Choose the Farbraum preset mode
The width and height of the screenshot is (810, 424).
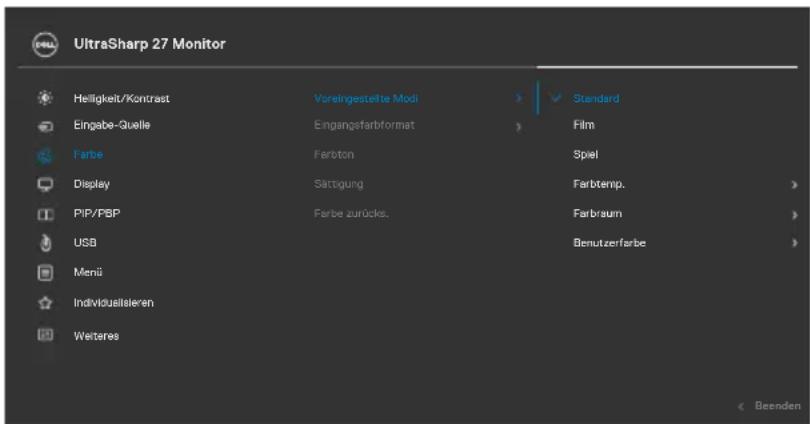tap(597, 213)
